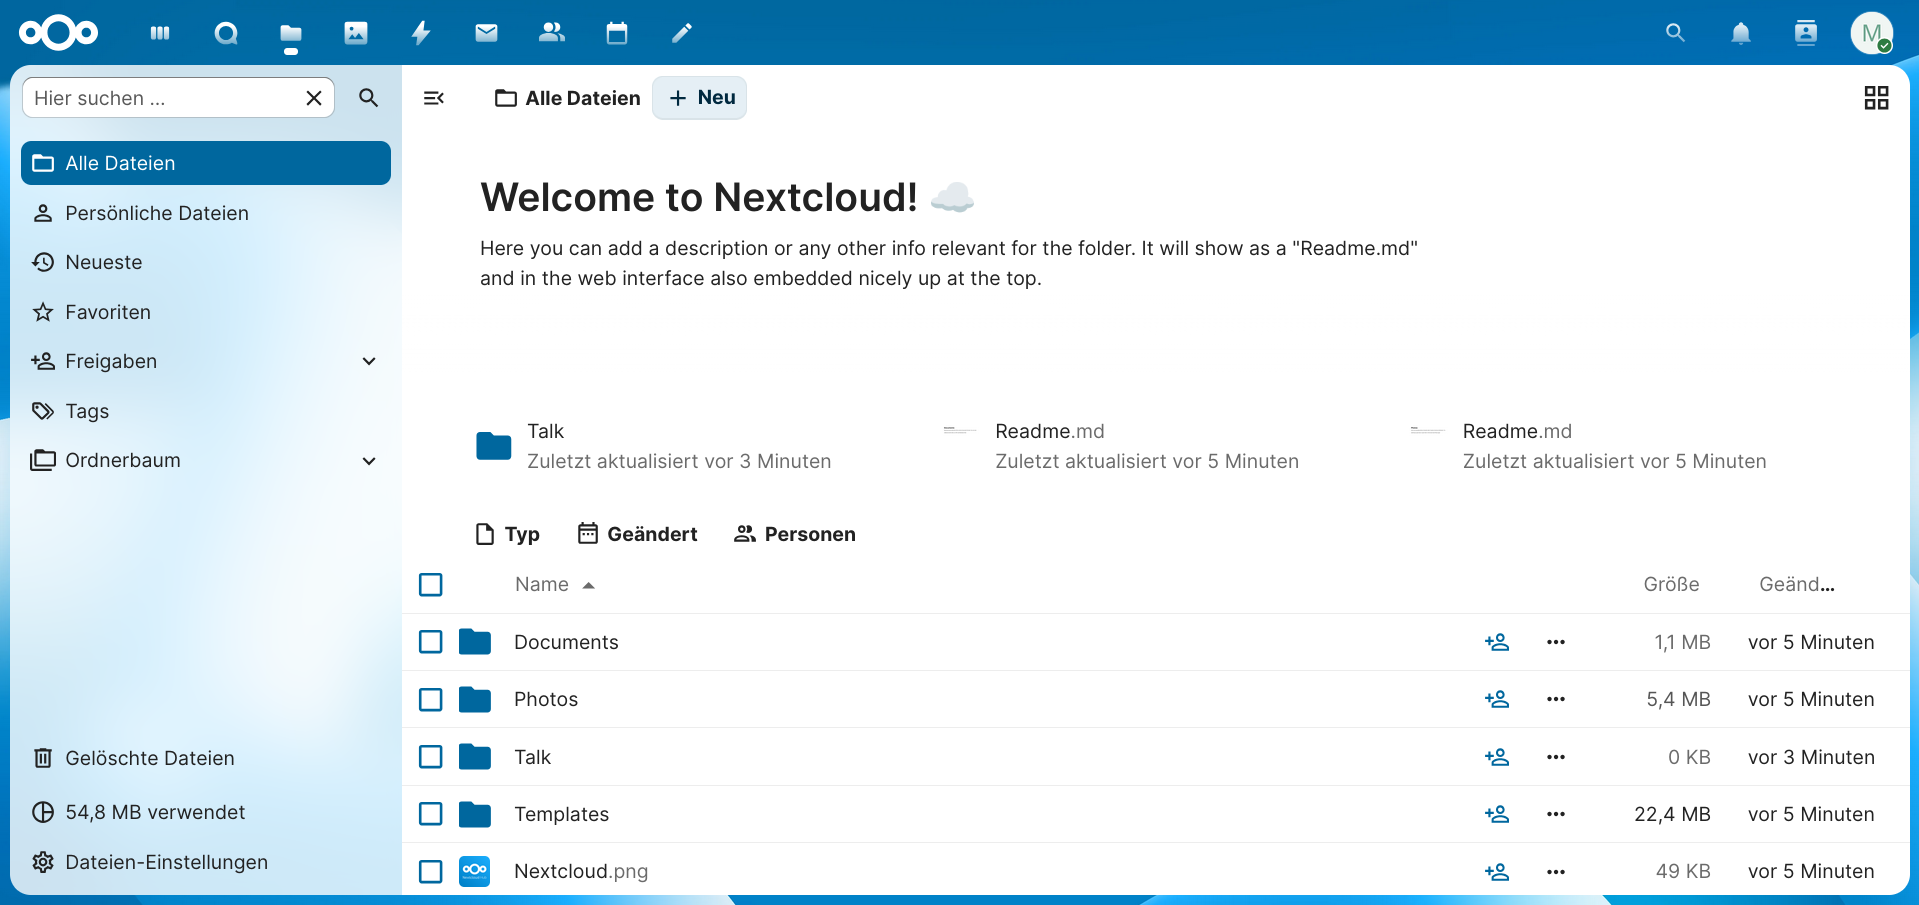
Task: Open the Photos app from the top bar
Action: [x=355, y=32]
